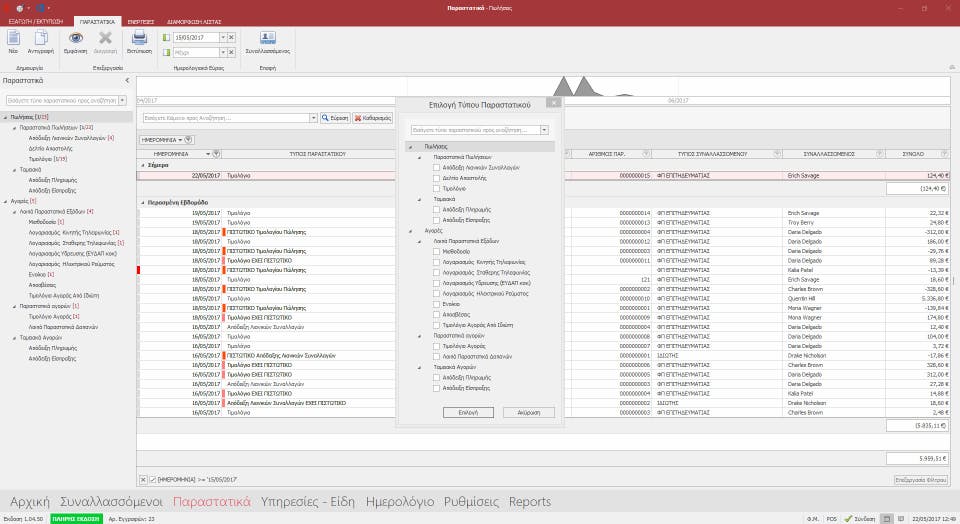
Task: Clear the 15/05/2017 from-date with X
Action: (x=231, y=37)
